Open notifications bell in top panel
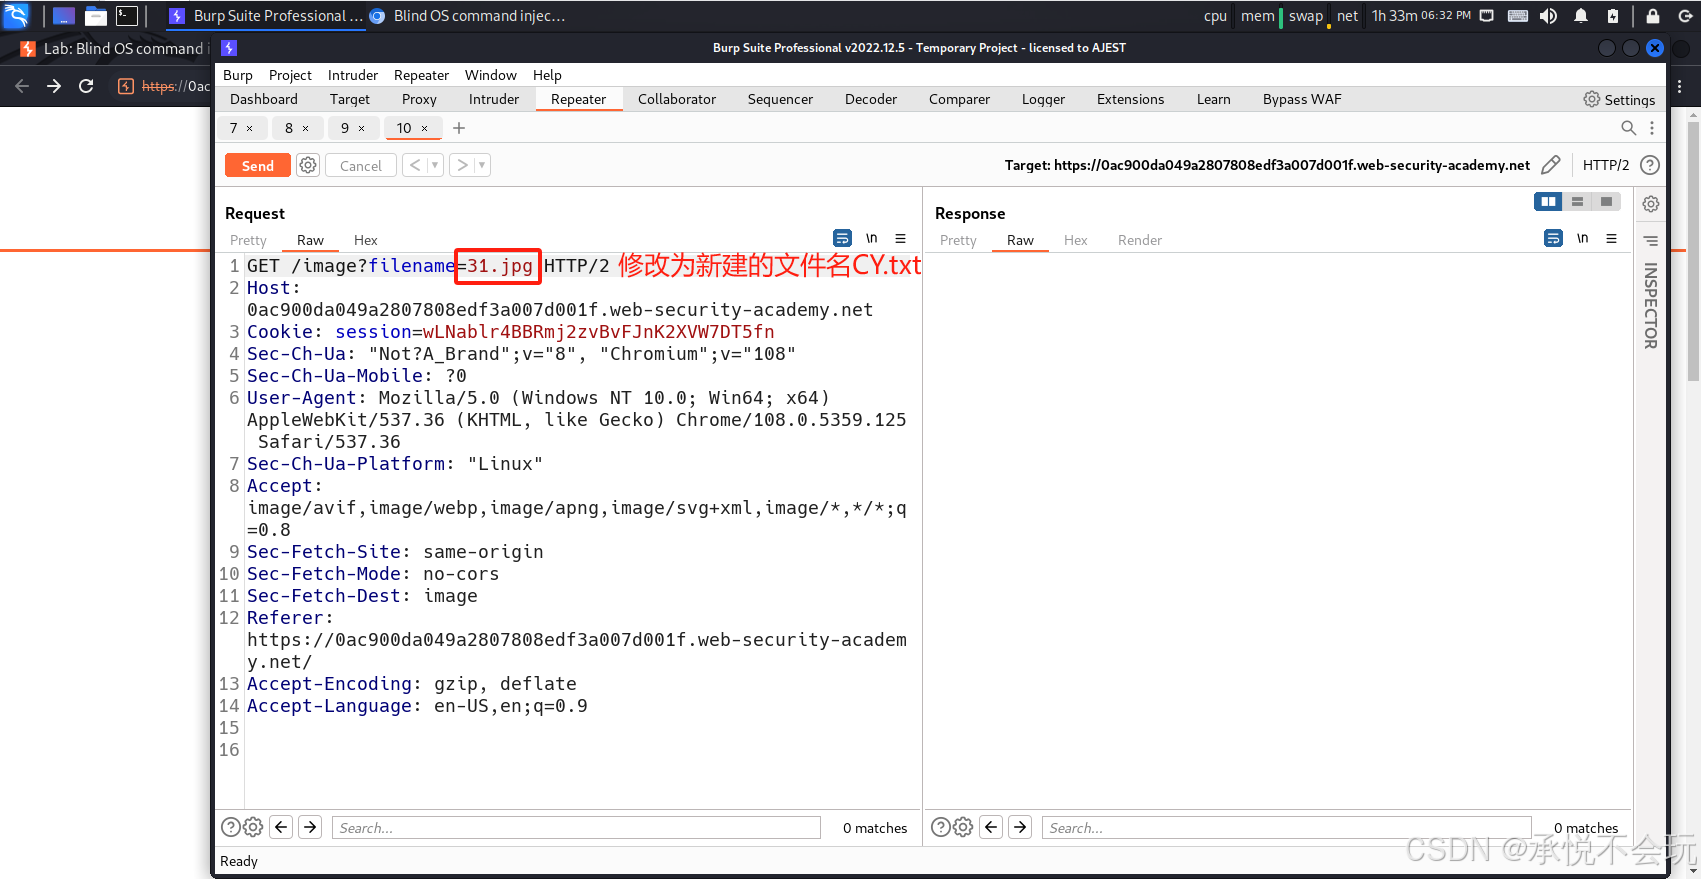Viewport: 1701px width, 879px height. (1581, 16)
